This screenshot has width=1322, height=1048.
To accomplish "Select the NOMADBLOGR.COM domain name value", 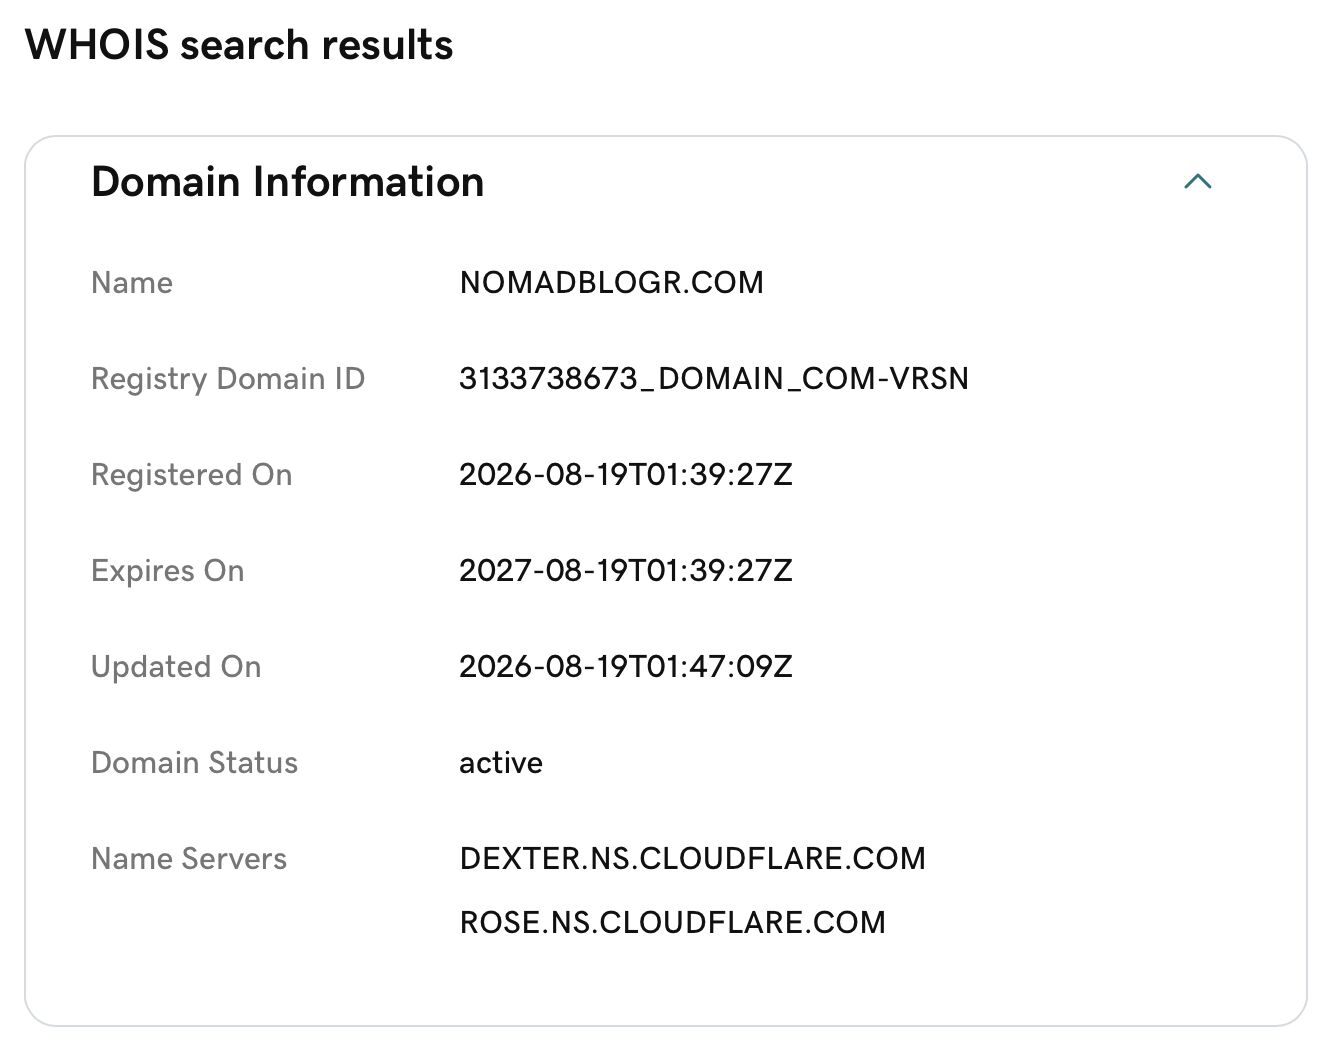I will (x=611, y=283).
